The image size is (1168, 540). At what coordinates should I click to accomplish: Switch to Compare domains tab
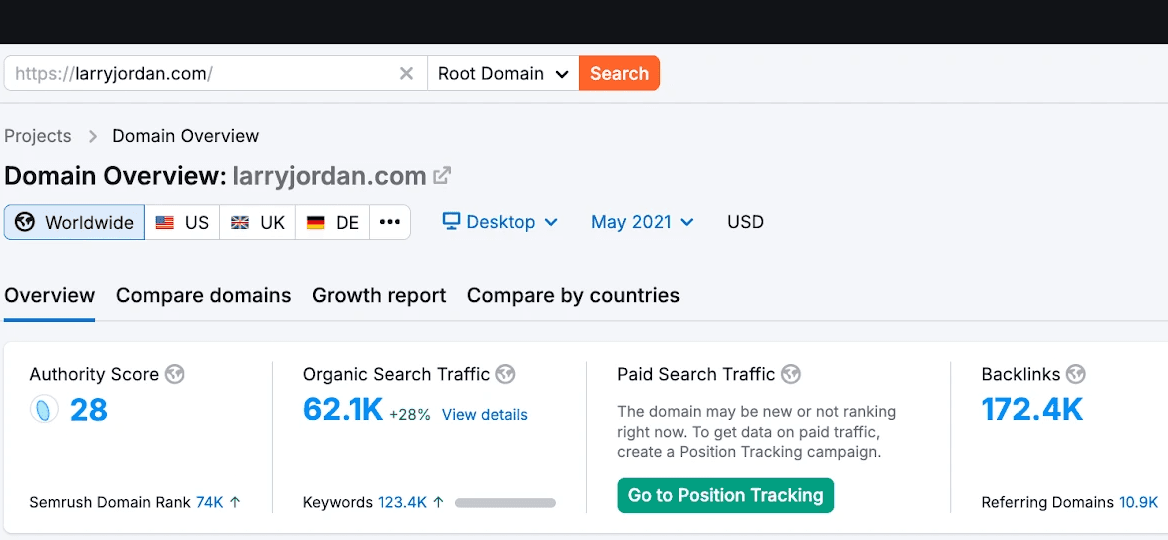pos(203,296)
